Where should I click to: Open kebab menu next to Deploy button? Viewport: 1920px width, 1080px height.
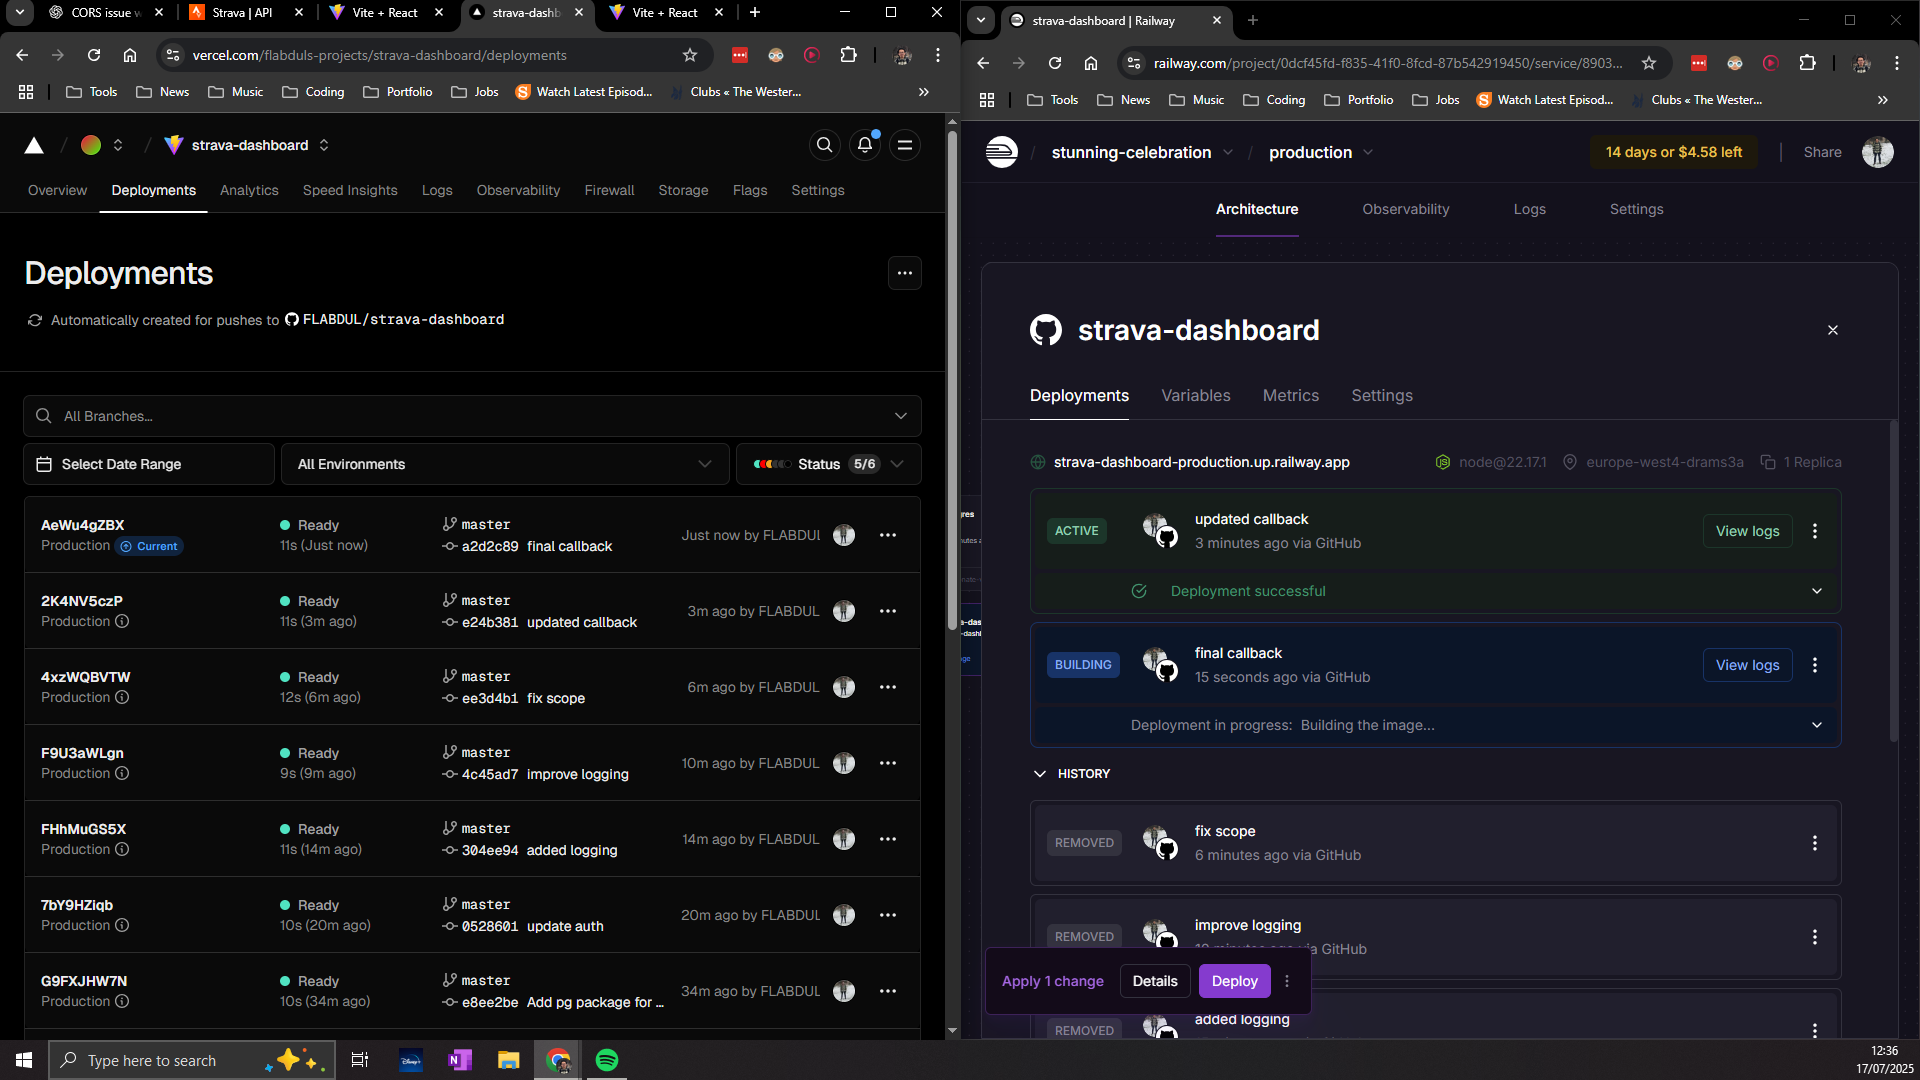pos(1287,981)
